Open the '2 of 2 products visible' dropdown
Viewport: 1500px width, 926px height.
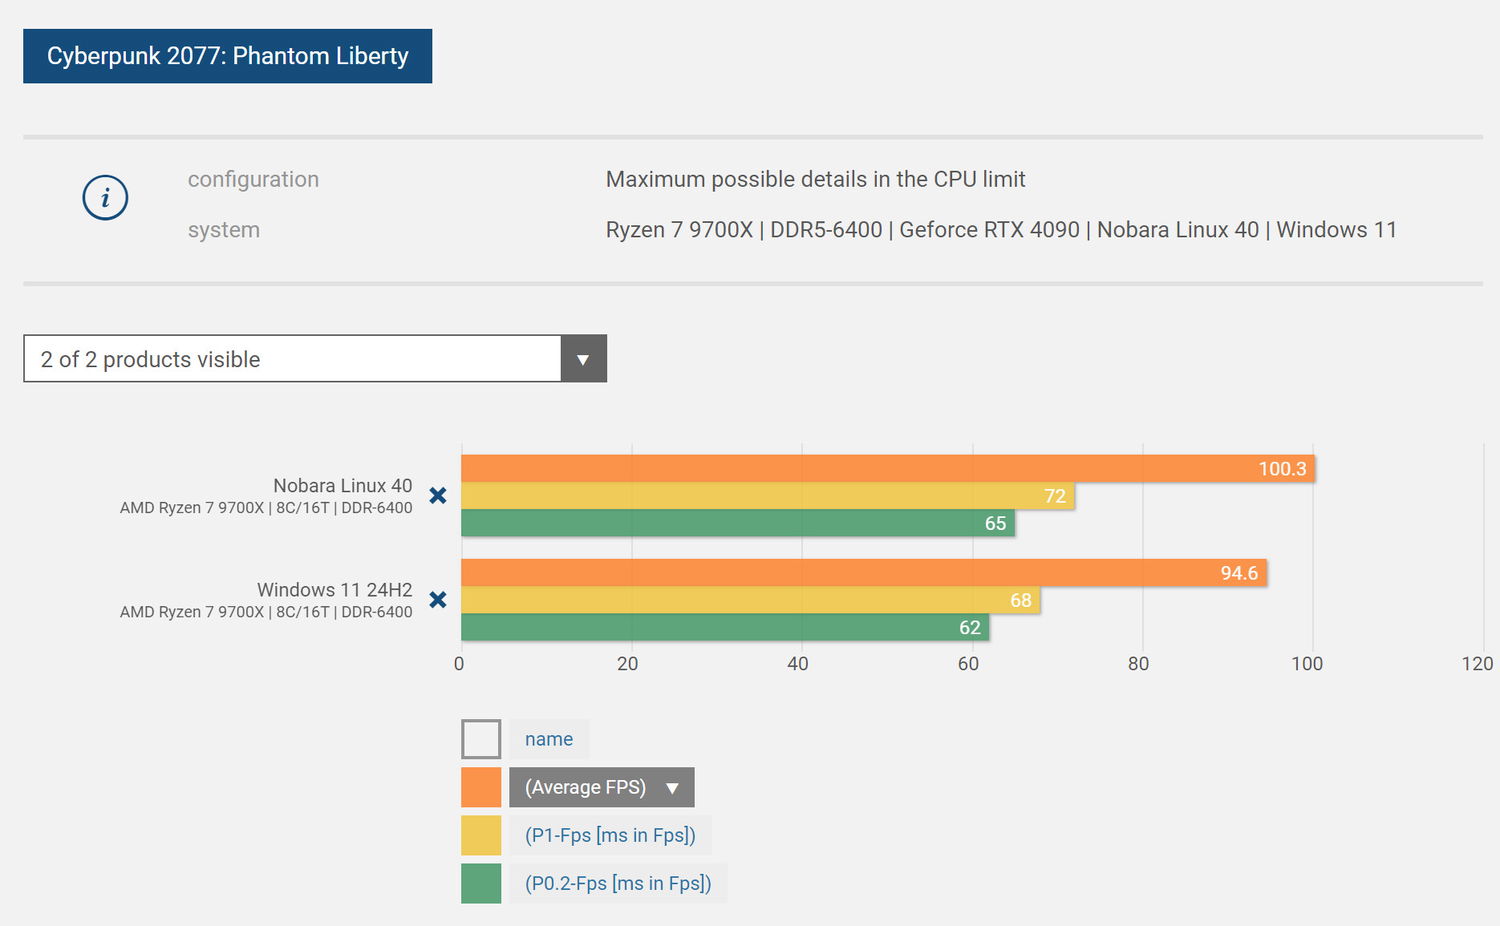point(292,359)
